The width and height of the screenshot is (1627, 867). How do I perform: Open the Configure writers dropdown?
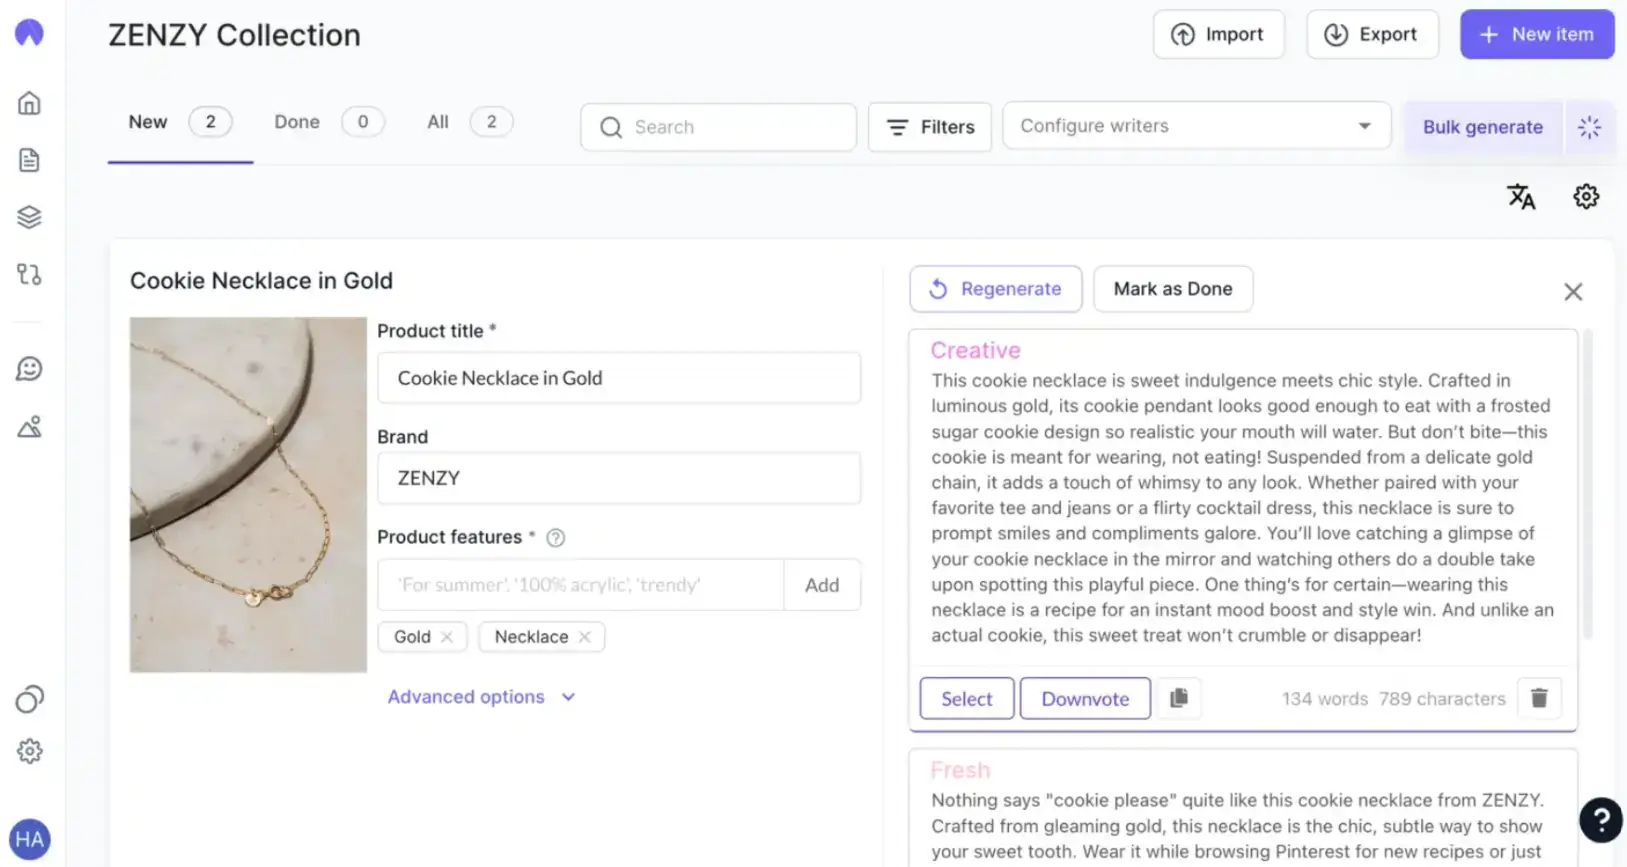(1196, 126)
